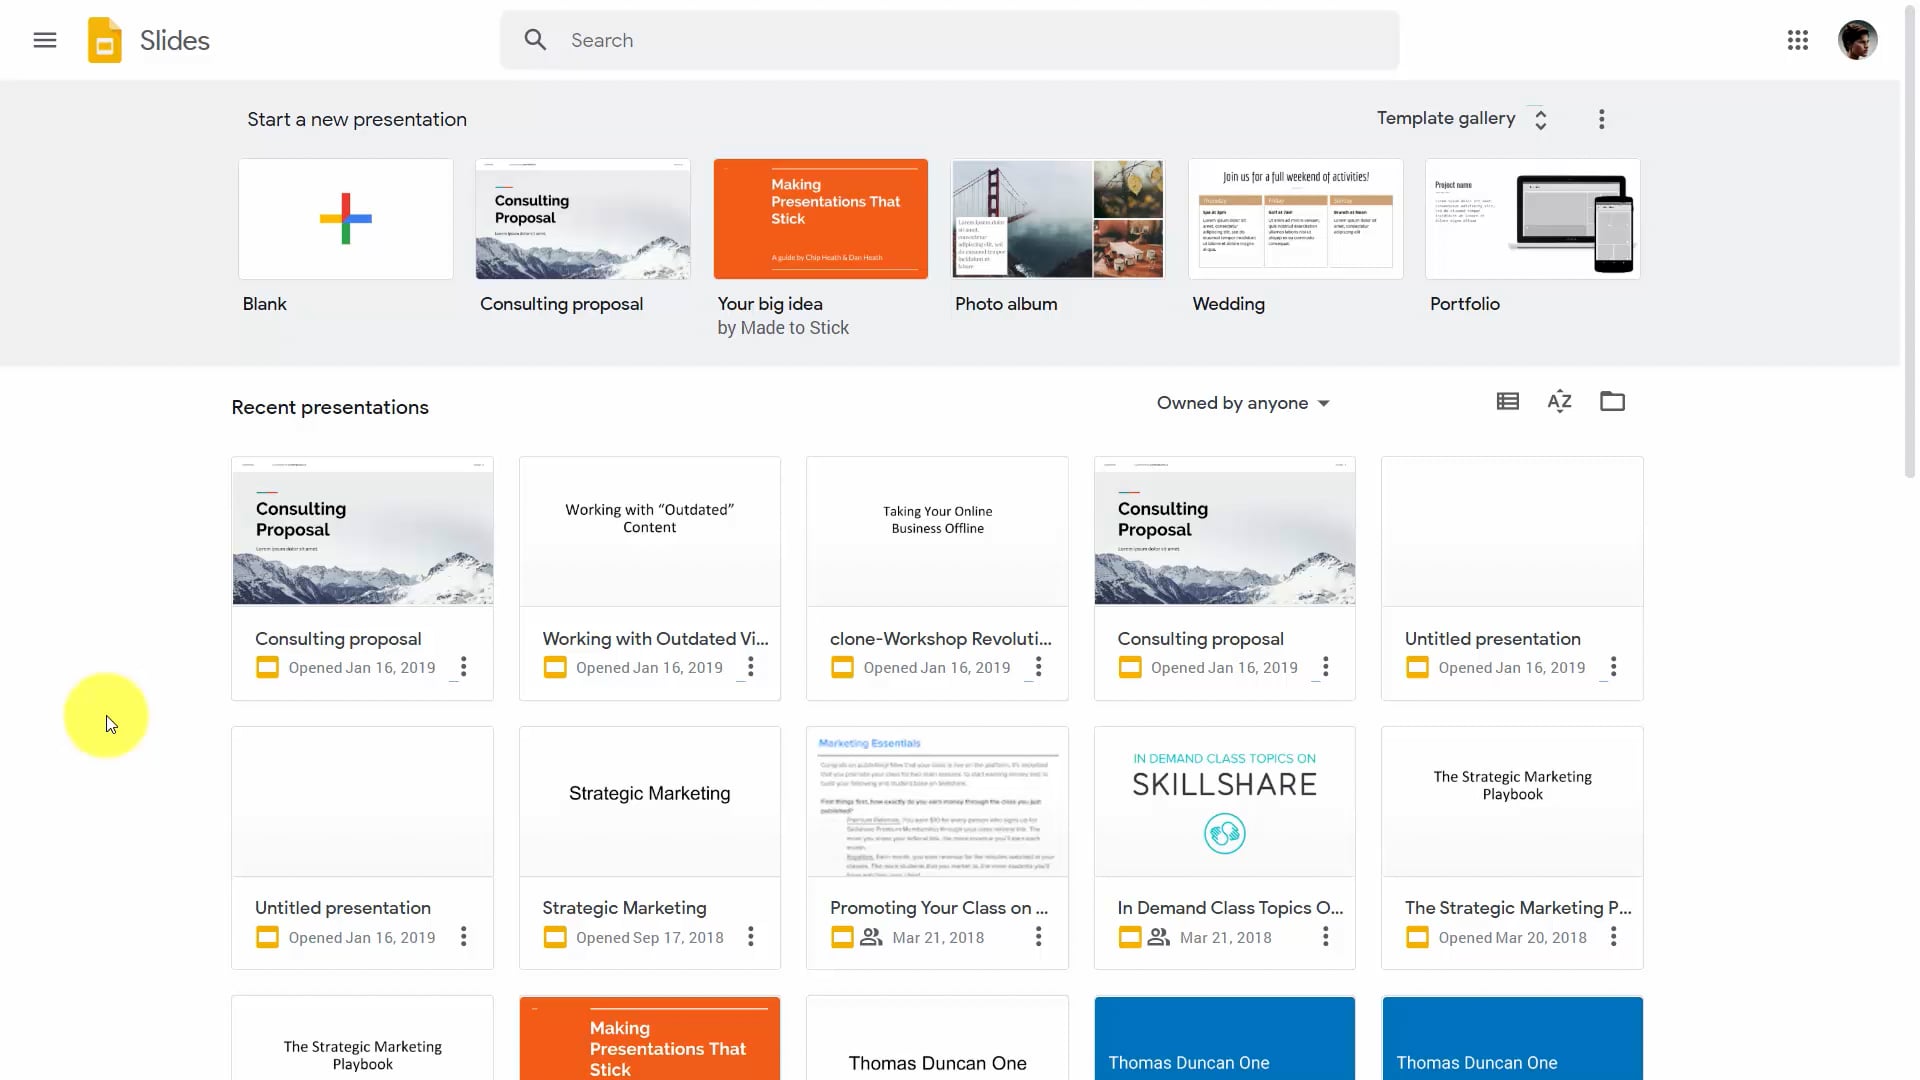This screenshot has height=1080, width=1920.
Task: Choose the Your big idea template
Action: [x=820, y=219]
